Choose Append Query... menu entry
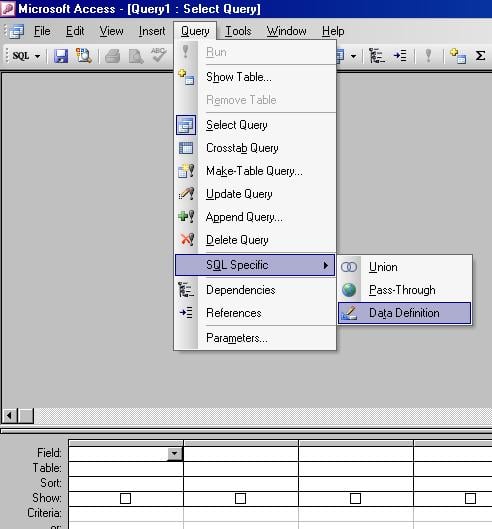492x529 pixels. pos(255,217)
